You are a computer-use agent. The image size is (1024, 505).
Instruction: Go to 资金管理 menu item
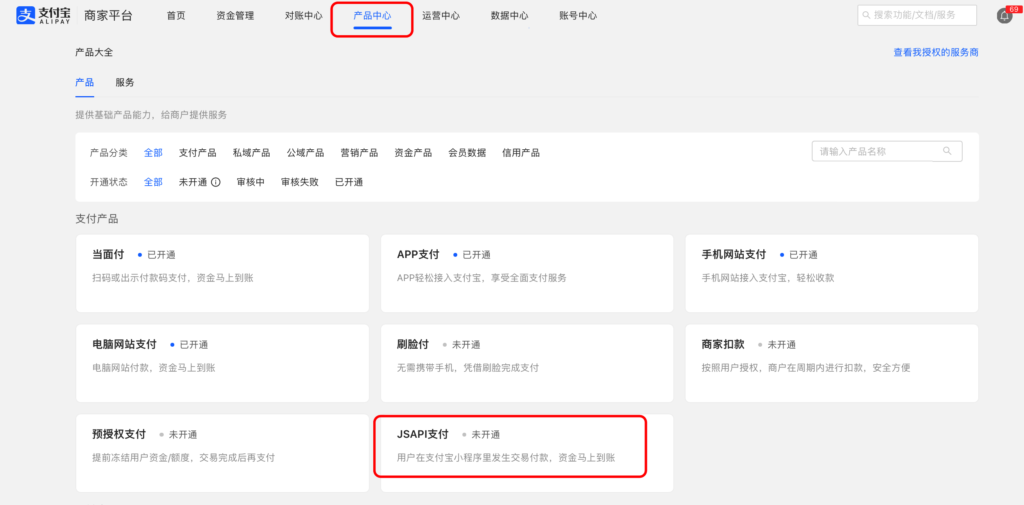click(x=235, y=16)
